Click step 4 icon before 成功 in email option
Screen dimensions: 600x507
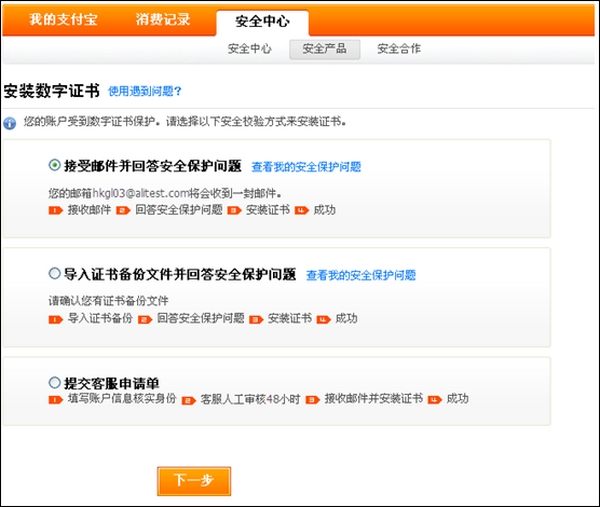pyautogui.click(x=302, y=210)
